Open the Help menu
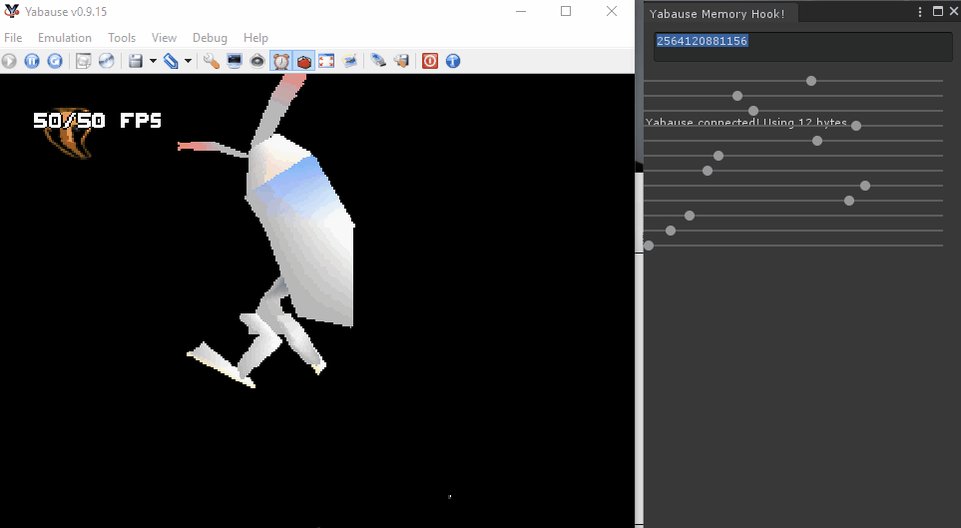This screenshot has width=961, height=528. [256, 37]
